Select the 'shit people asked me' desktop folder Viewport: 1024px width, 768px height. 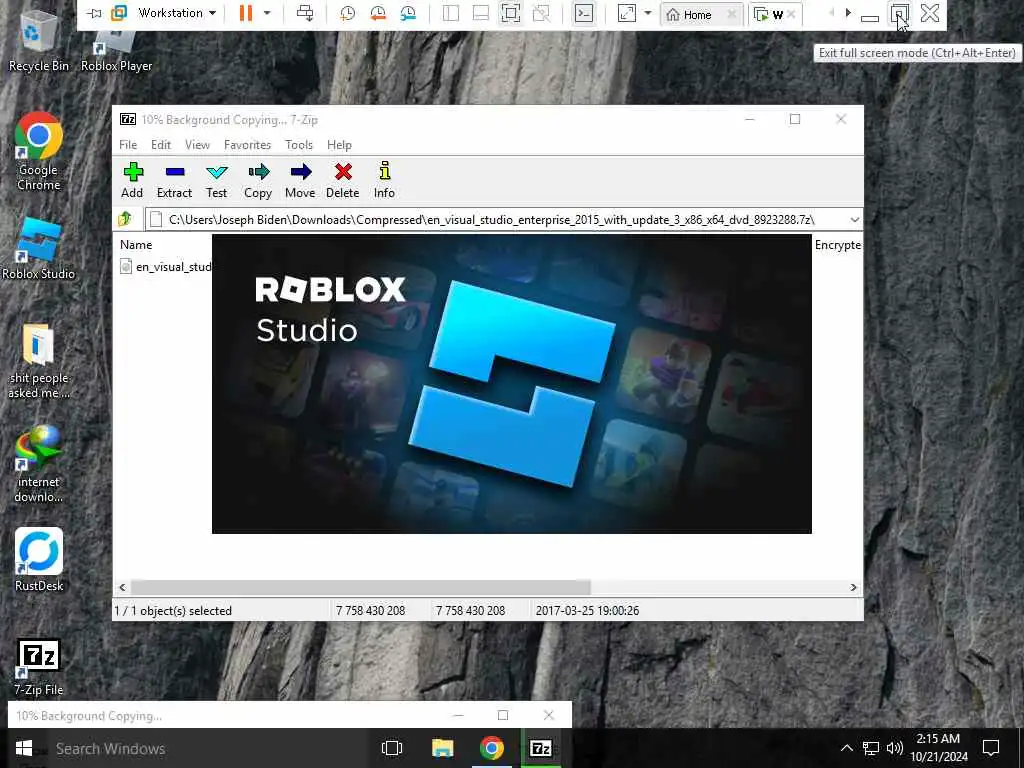[39, 360]
